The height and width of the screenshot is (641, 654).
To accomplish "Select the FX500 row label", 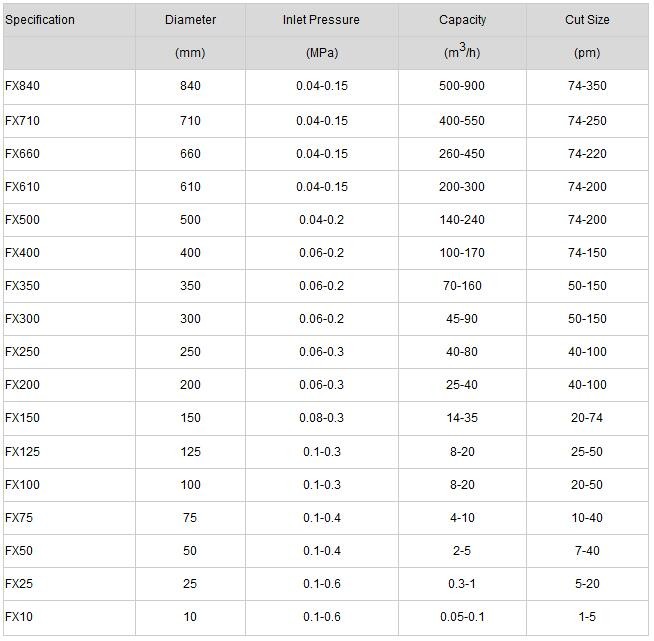I will [x=22, y=220].
